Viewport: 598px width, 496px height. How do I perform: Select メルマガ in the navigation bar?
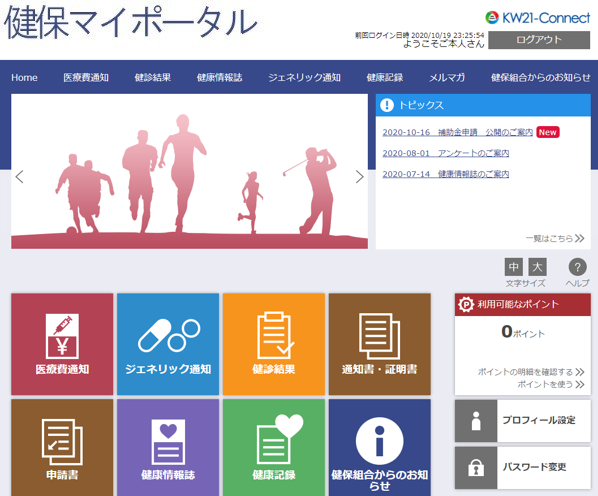coord(447,77)
